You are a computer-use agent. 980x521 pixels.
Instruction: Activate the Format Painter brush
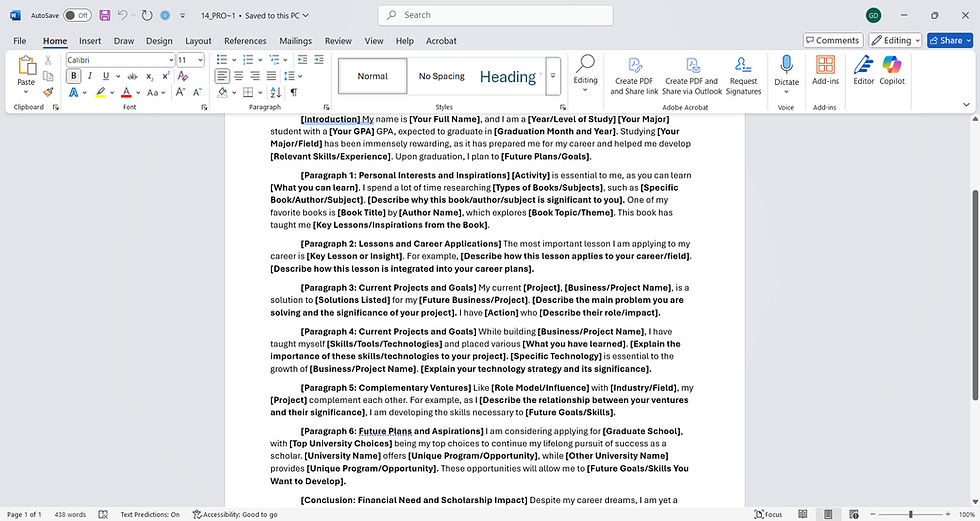click(x=48, y=92)
